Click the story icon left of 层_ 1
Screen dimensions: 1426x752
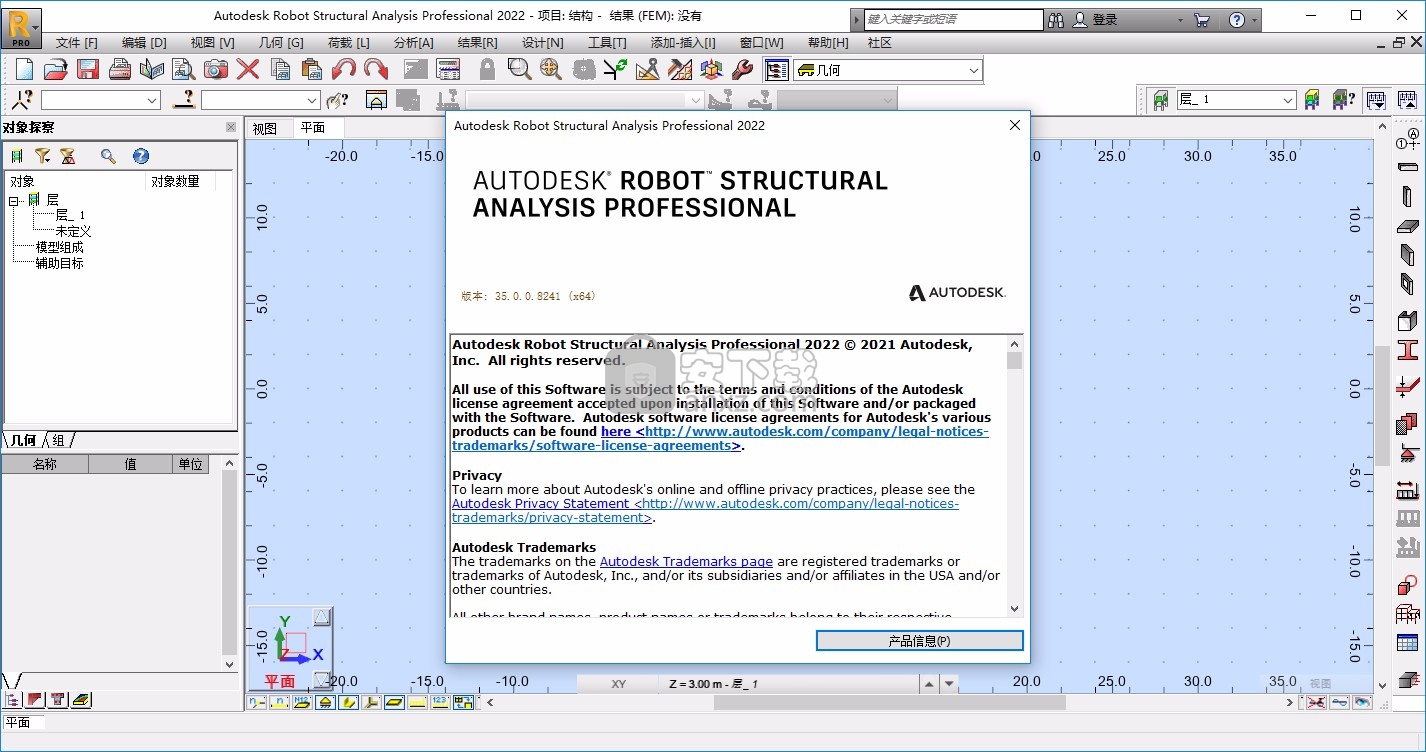(x=1161, y=99)
